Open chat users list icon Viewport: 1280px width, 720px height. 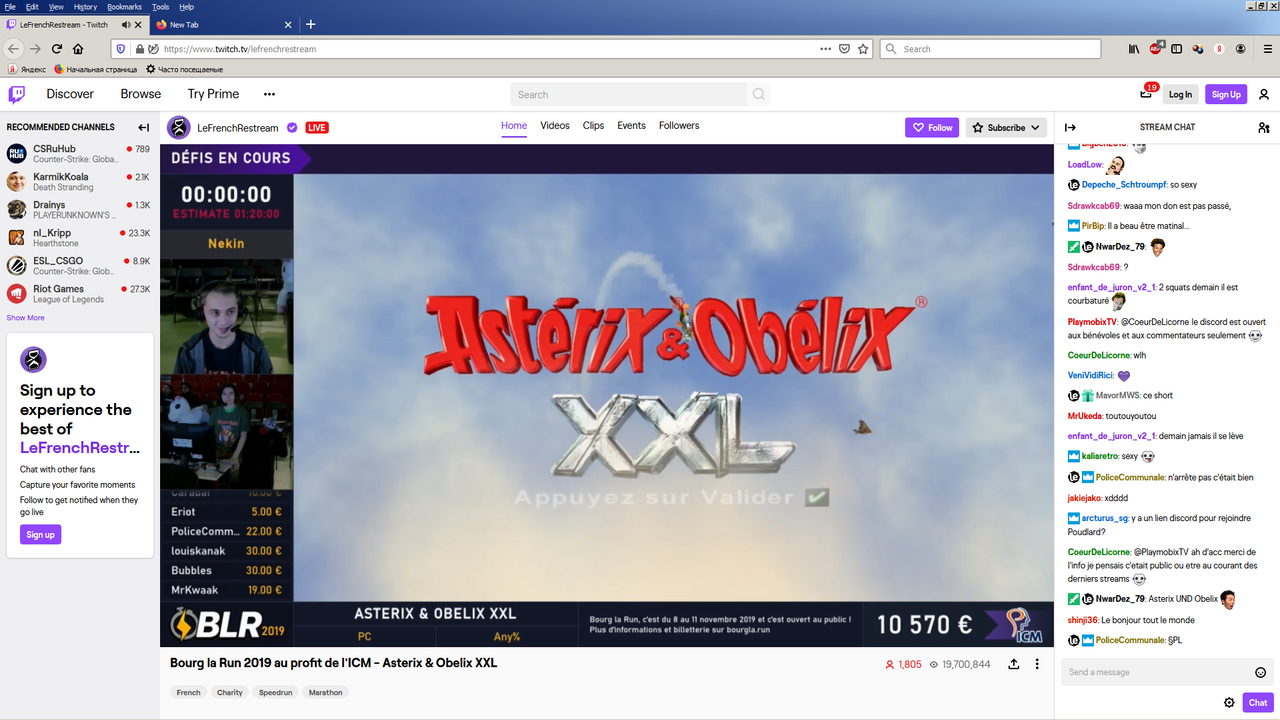pos(1263,127)
